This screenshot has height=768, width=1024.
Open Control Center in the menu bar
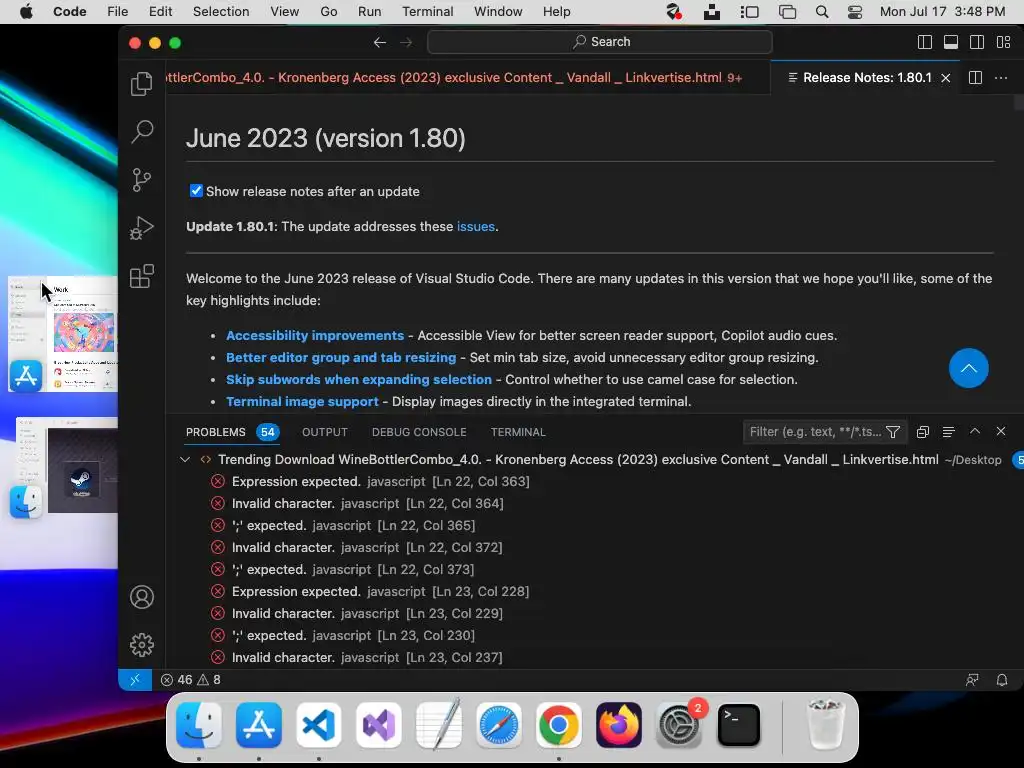855,12
